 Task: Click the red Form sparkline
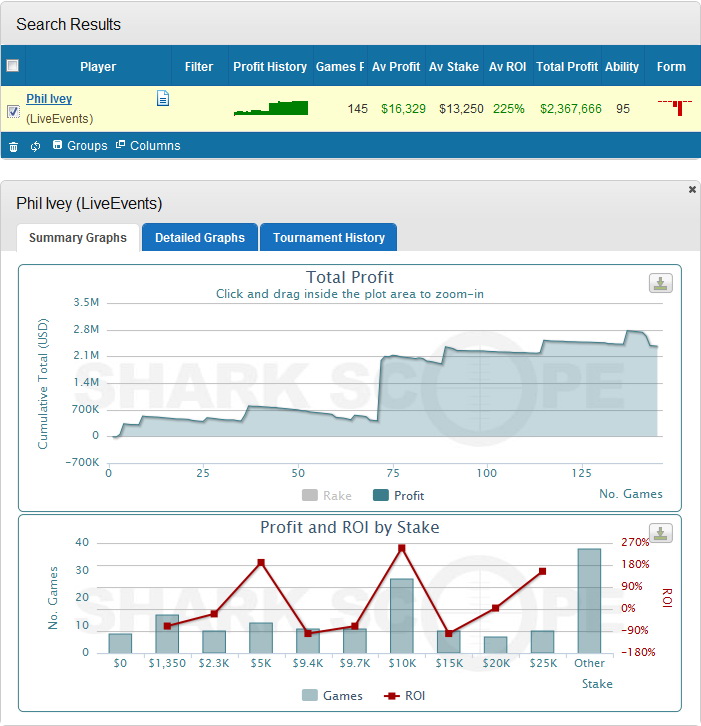pos(675,108)
